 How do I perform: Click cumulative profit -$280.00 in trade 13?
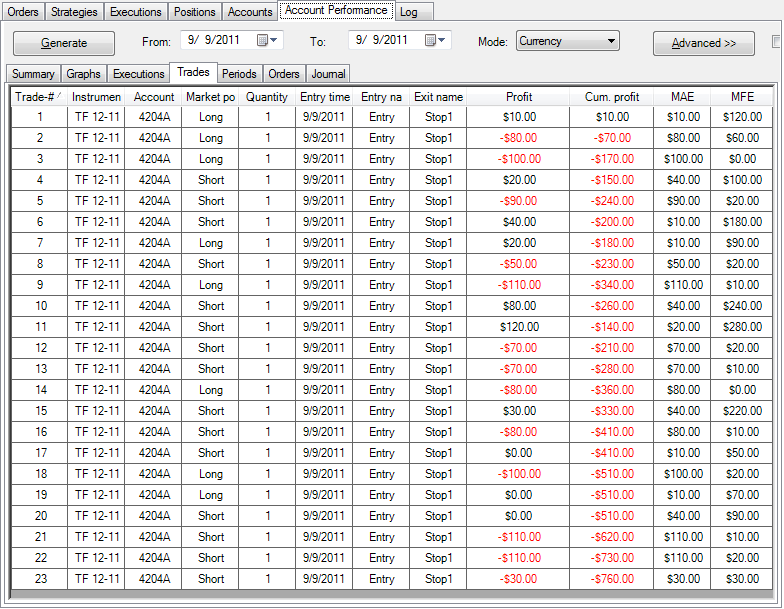click(611, 369)
